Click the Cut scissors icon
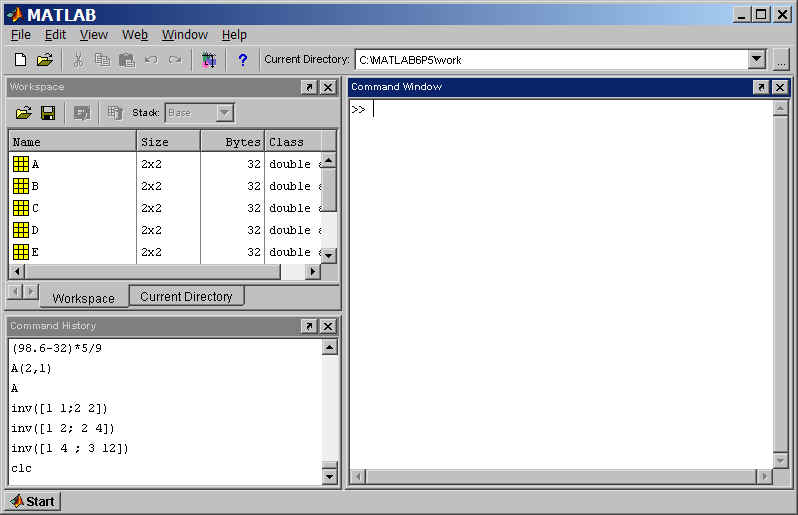This screenshot has width=798, height=515. tap(78, 60)
